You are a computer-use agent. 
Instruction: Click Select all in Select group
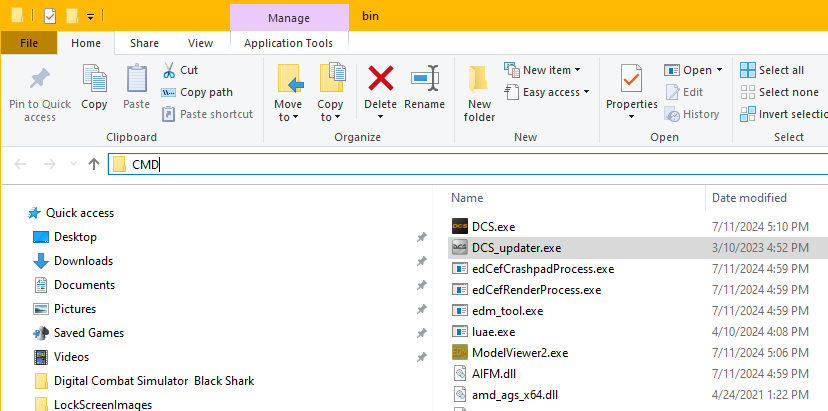pos(772,70)
